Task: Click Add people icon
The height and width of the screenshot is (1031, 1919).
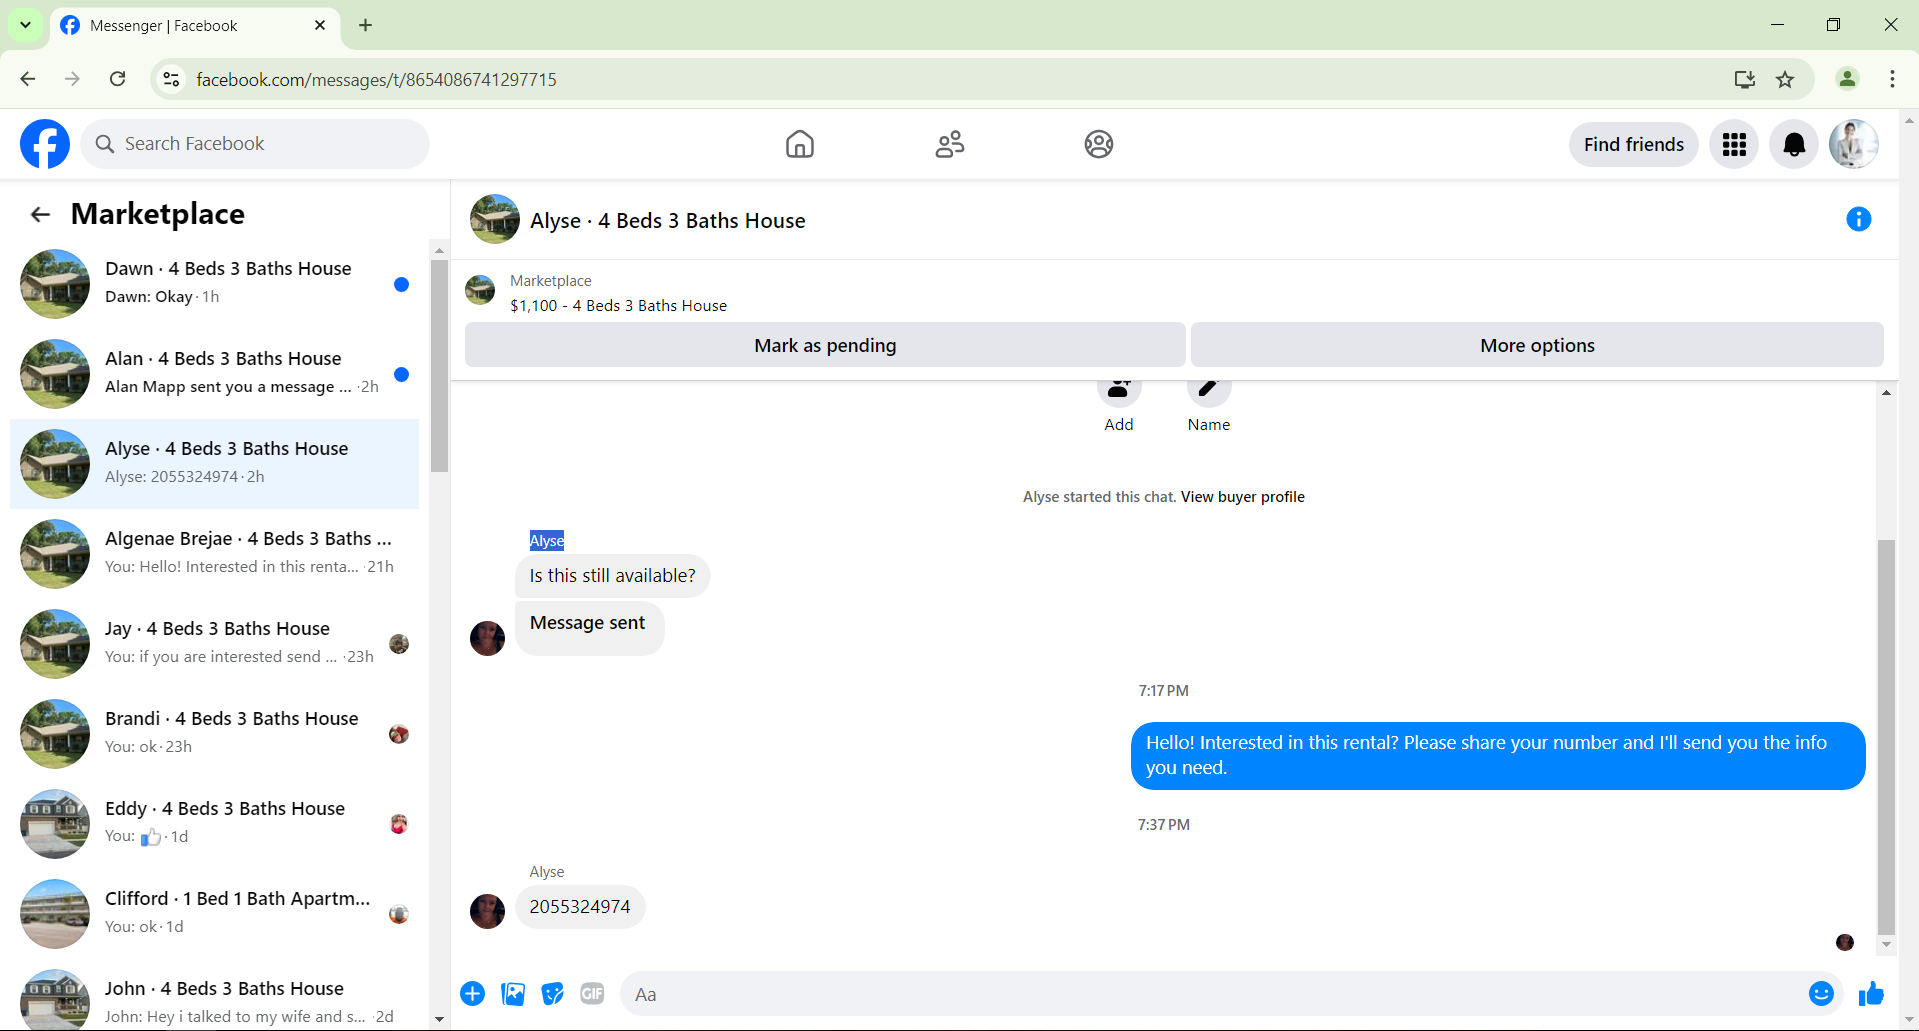Action: pos(1119,392)
